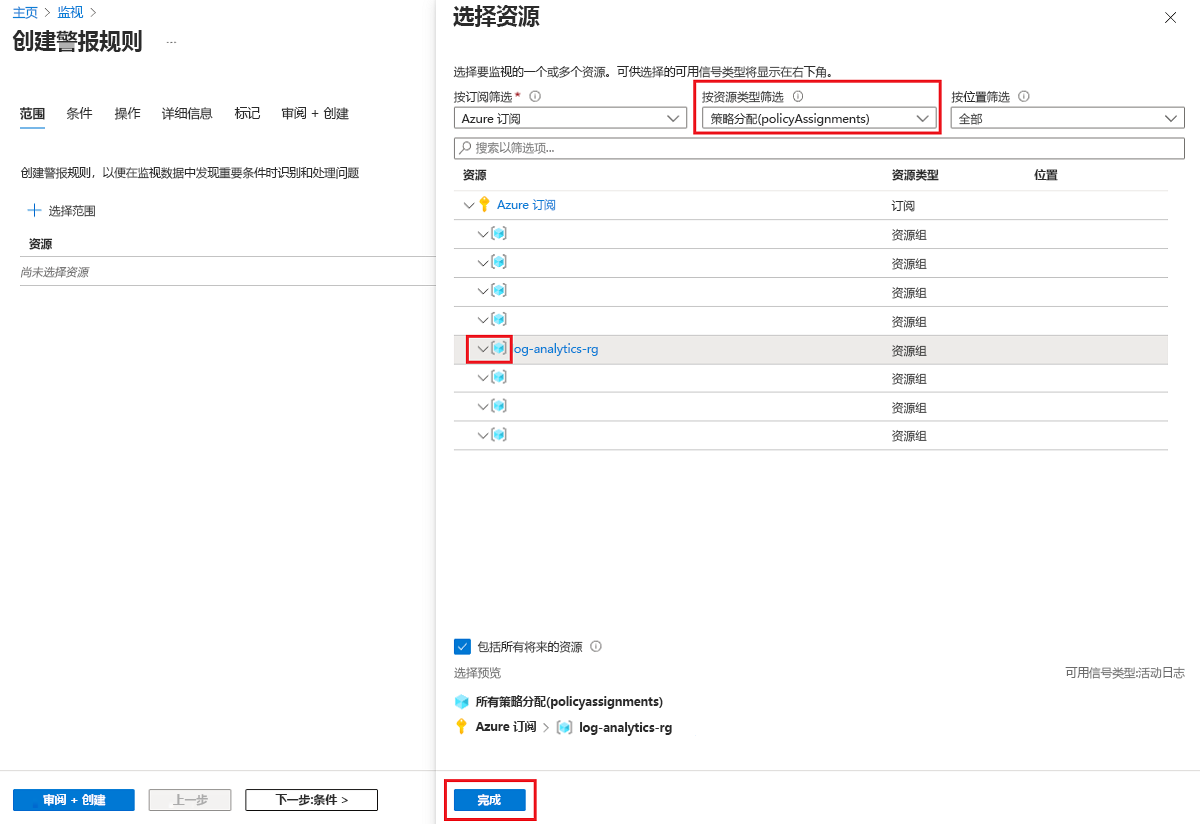This screenshot has width=1200, height=824.
Task: Switch to the 详细信息 tab
Action: click(187, 114)
